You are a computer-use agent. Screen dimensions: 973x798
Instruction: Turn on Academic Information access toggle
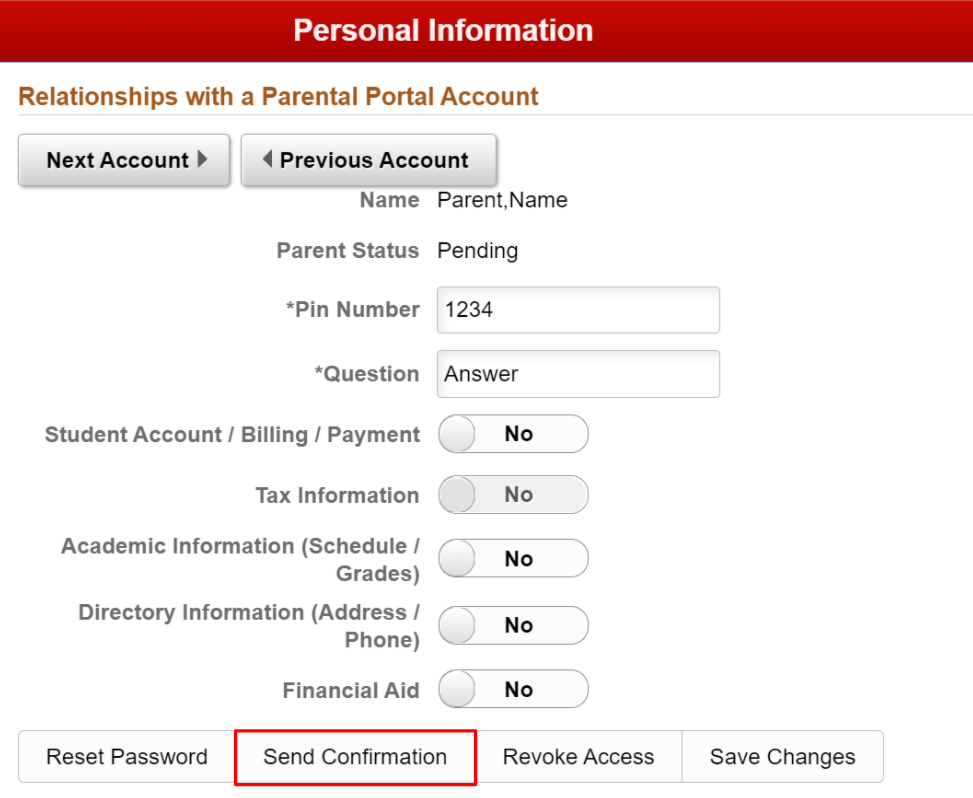513,559
